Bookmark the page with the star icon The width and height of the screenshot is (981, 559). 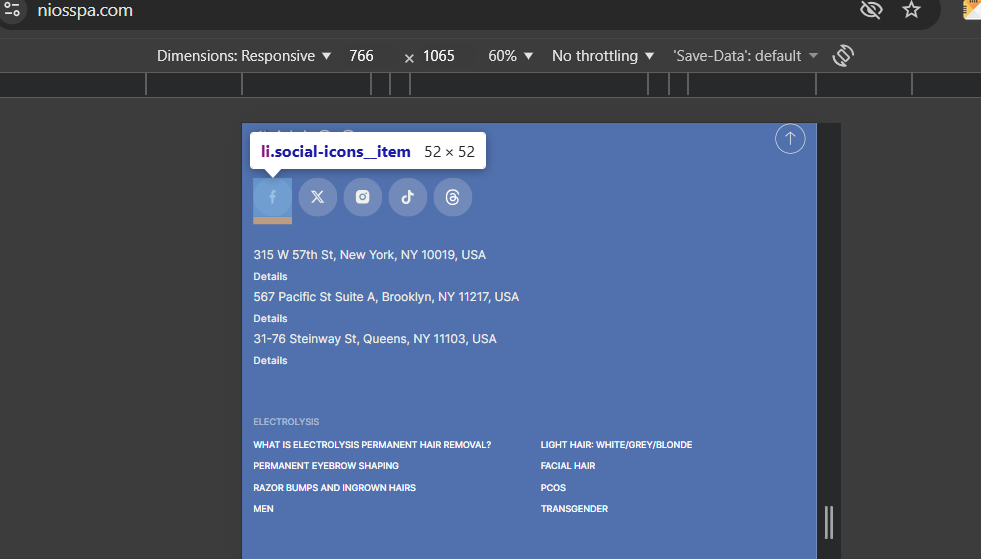911,9
